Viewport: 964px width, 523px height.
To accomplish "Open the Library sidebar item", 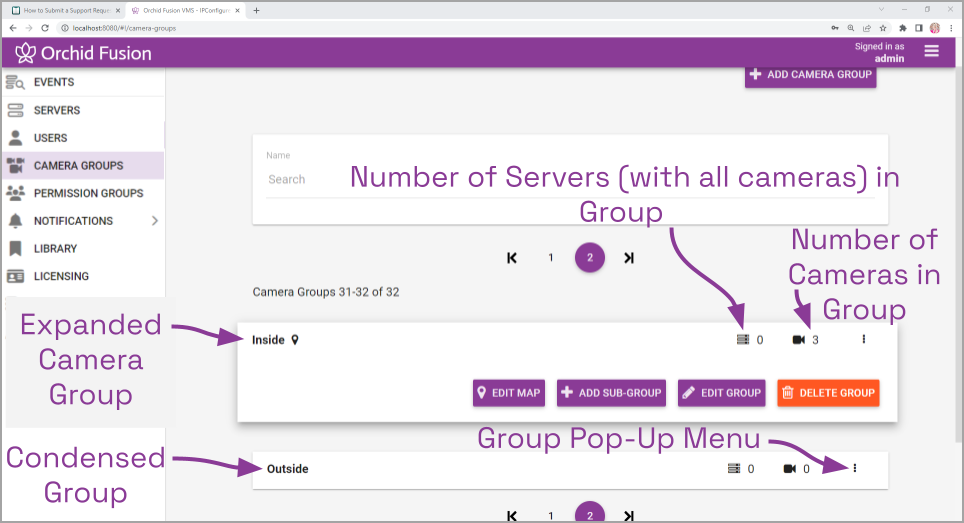I will [x=83, y=248].
